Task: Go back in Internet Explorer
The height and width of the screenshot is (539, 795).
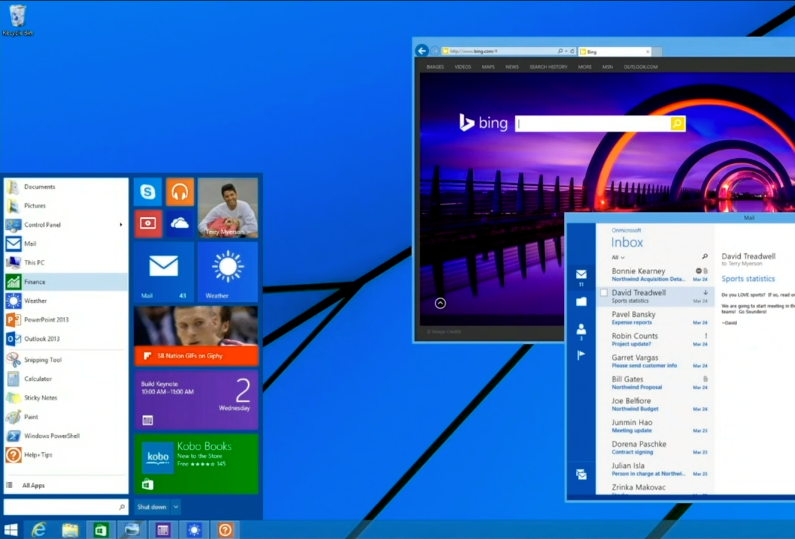Action: point(422,51)
